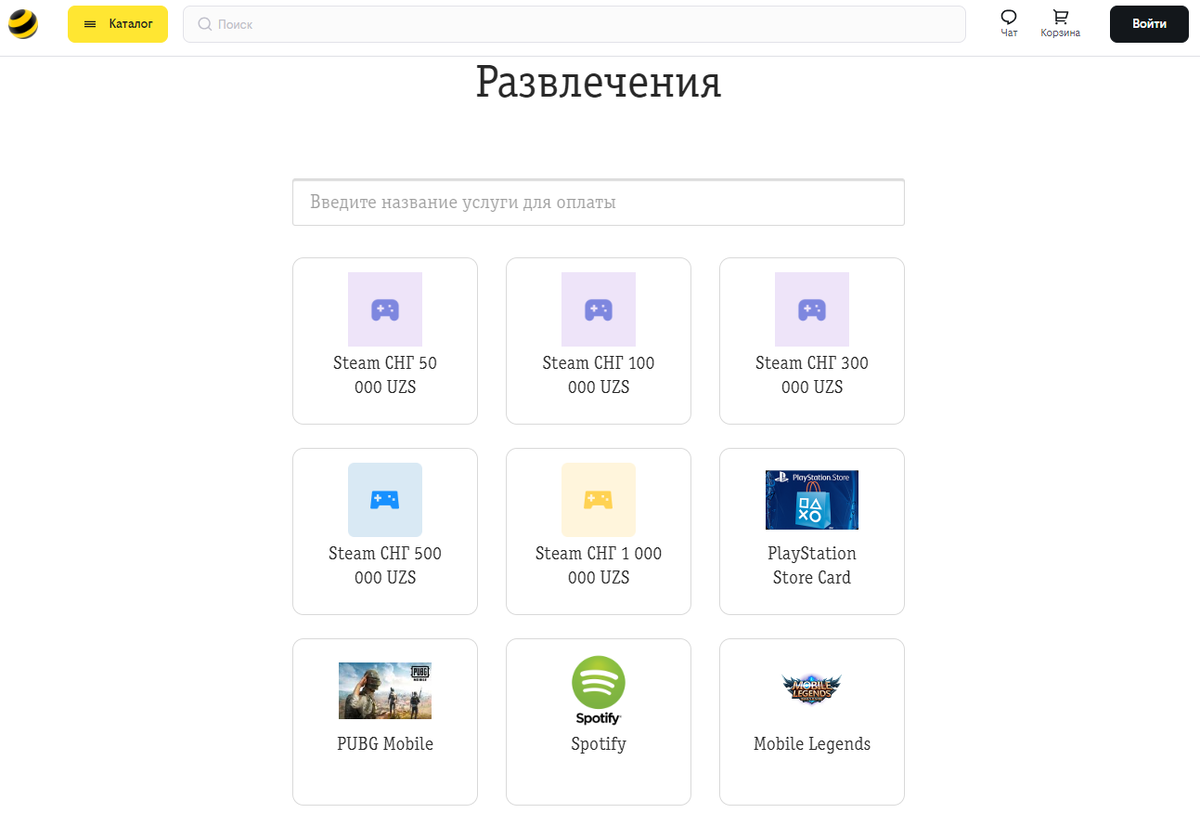Select Steam СНГ 50 000 UZS label
The width and height of the screenshot is (1200, 813).
click(x=385, y=375)
